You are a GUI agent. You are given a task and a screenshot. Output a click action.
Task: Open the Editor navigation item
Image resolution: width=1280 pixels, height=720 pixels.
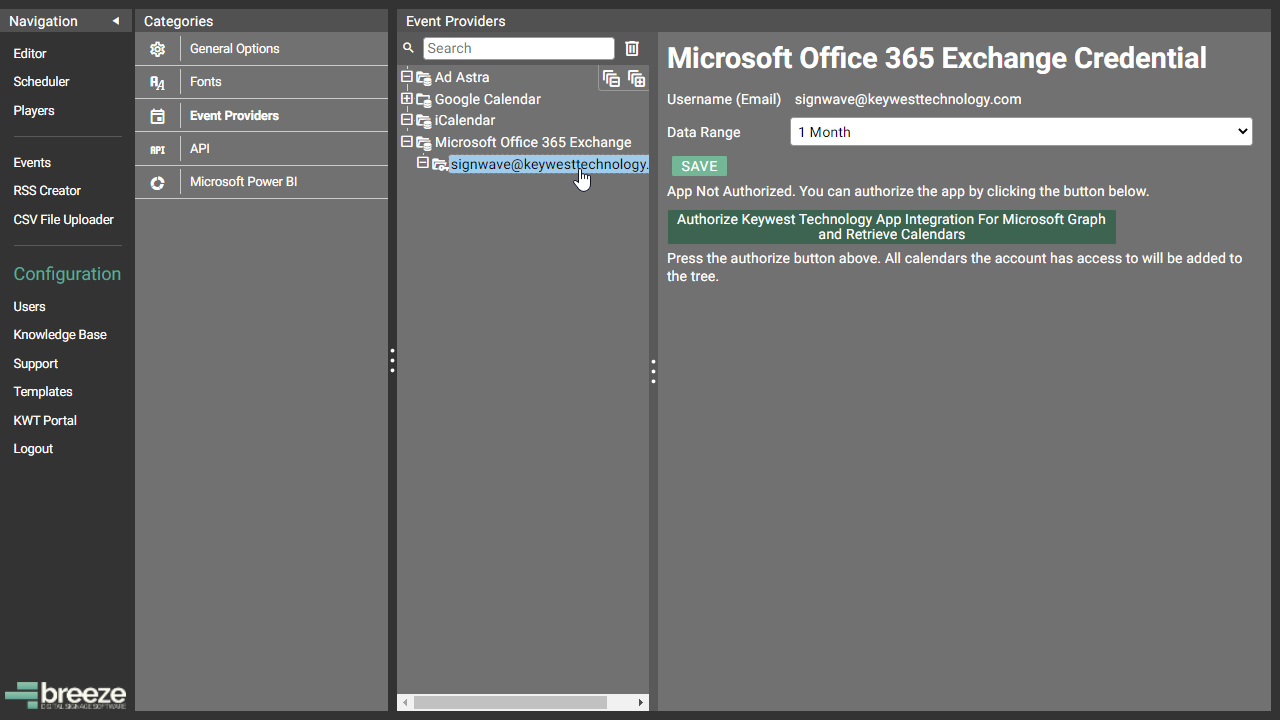[30, 54]
